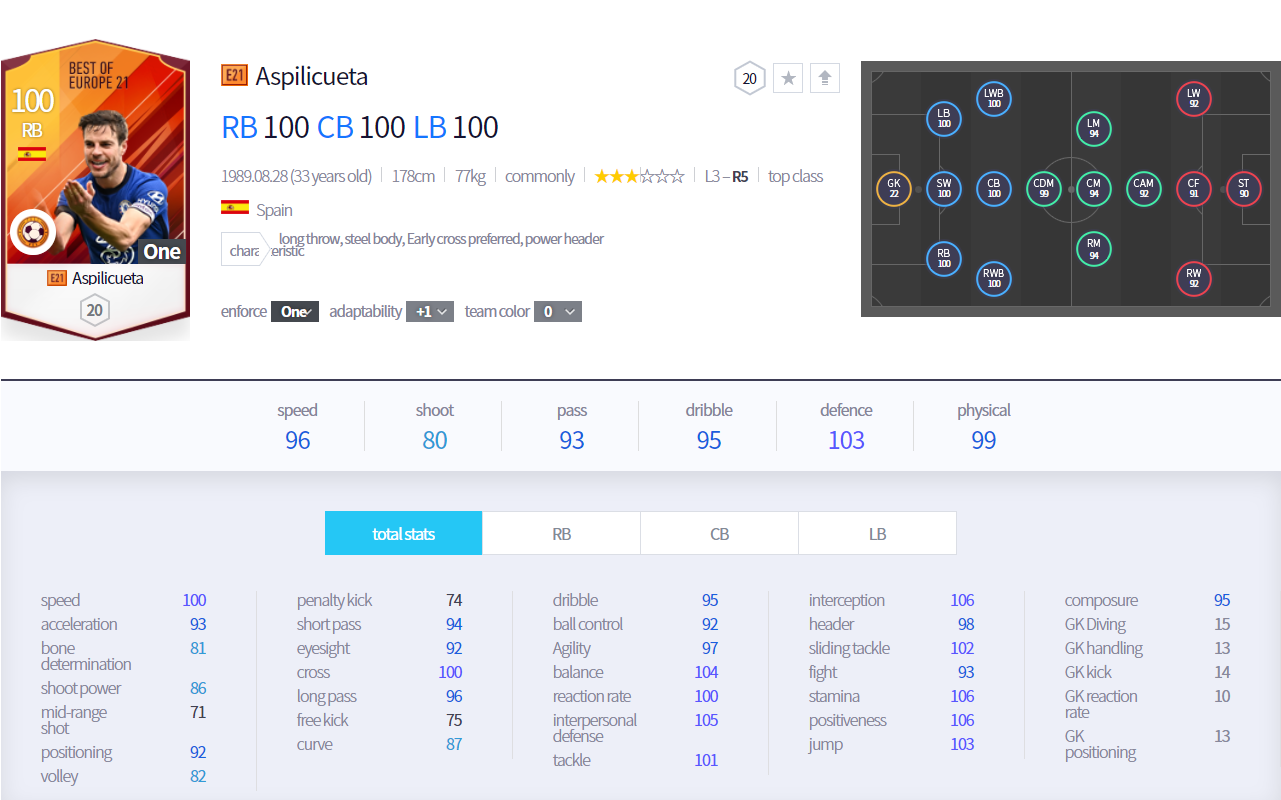Click the RW position circle on the pitch

pyautogui.click(x=1193, y=278)
